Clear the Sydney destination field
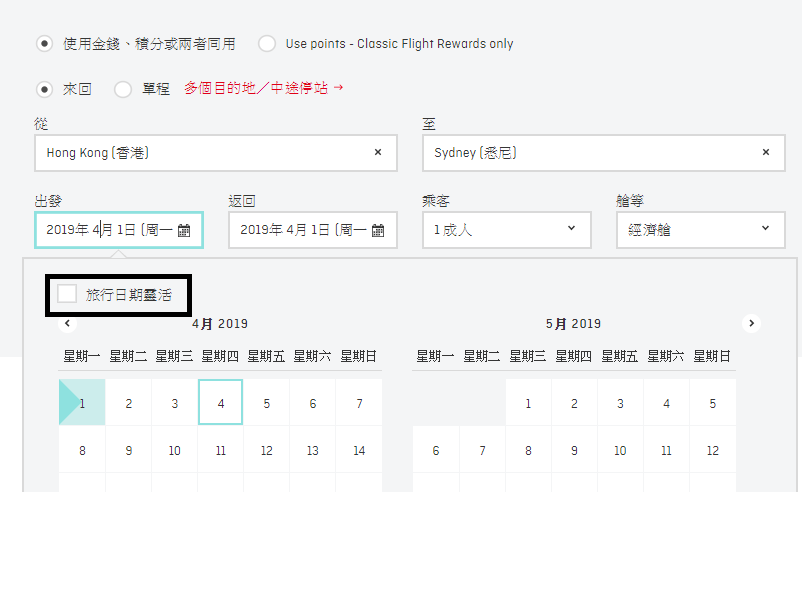The image size is (802, 612). pyautogui.click(x=766, y=152)
